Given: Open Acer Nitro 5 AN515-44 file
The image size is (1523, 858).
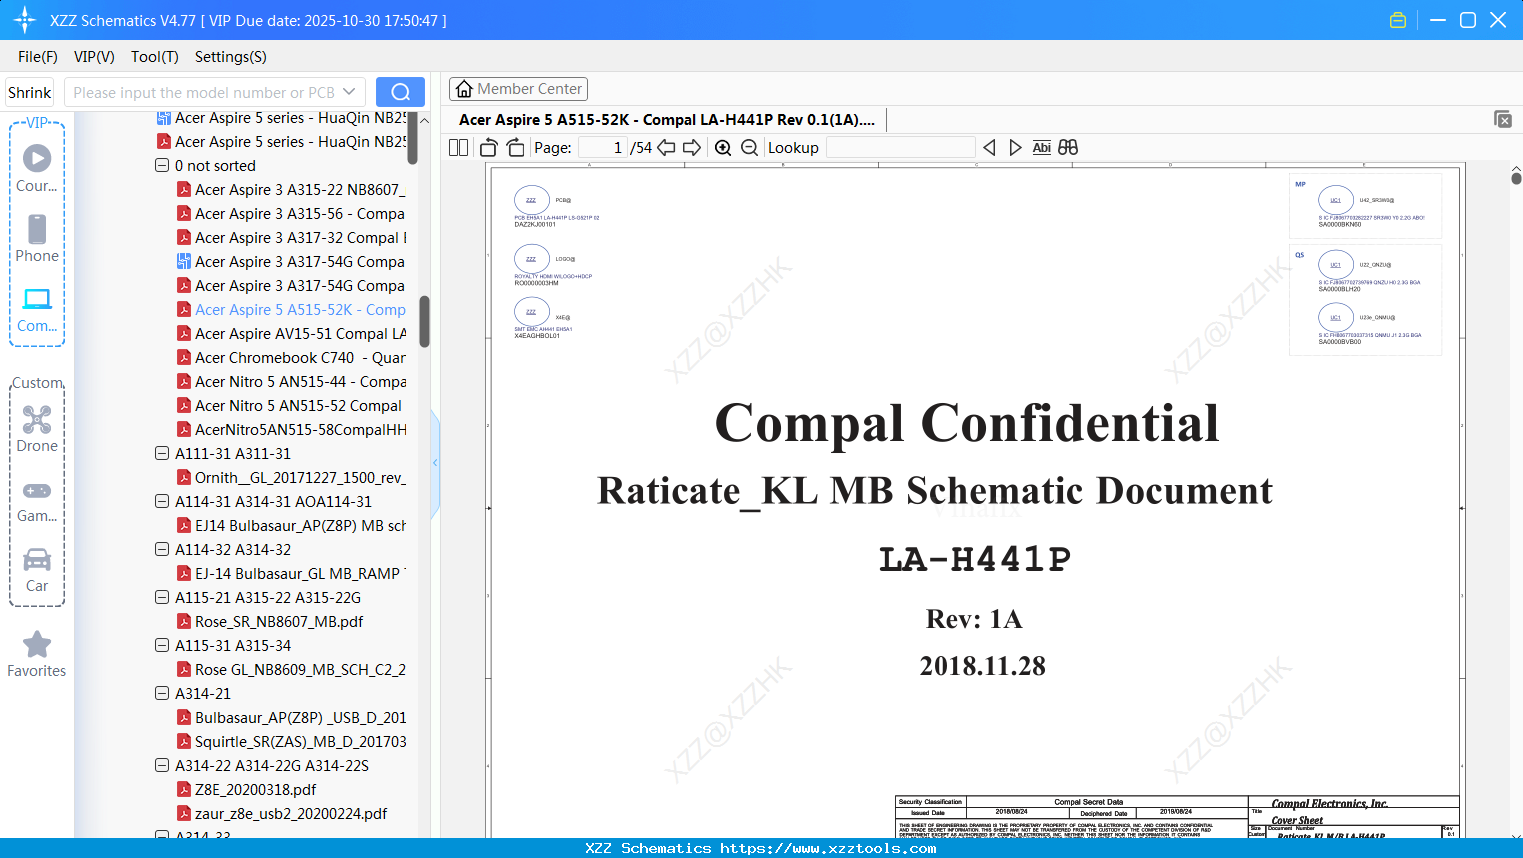Looking at the screenshot, I should [x=292, y=382].
